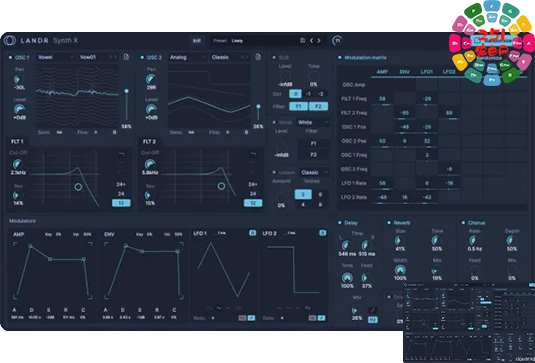
Task: Toggle the Chorus effect power dot
Action: coord(463,223)
